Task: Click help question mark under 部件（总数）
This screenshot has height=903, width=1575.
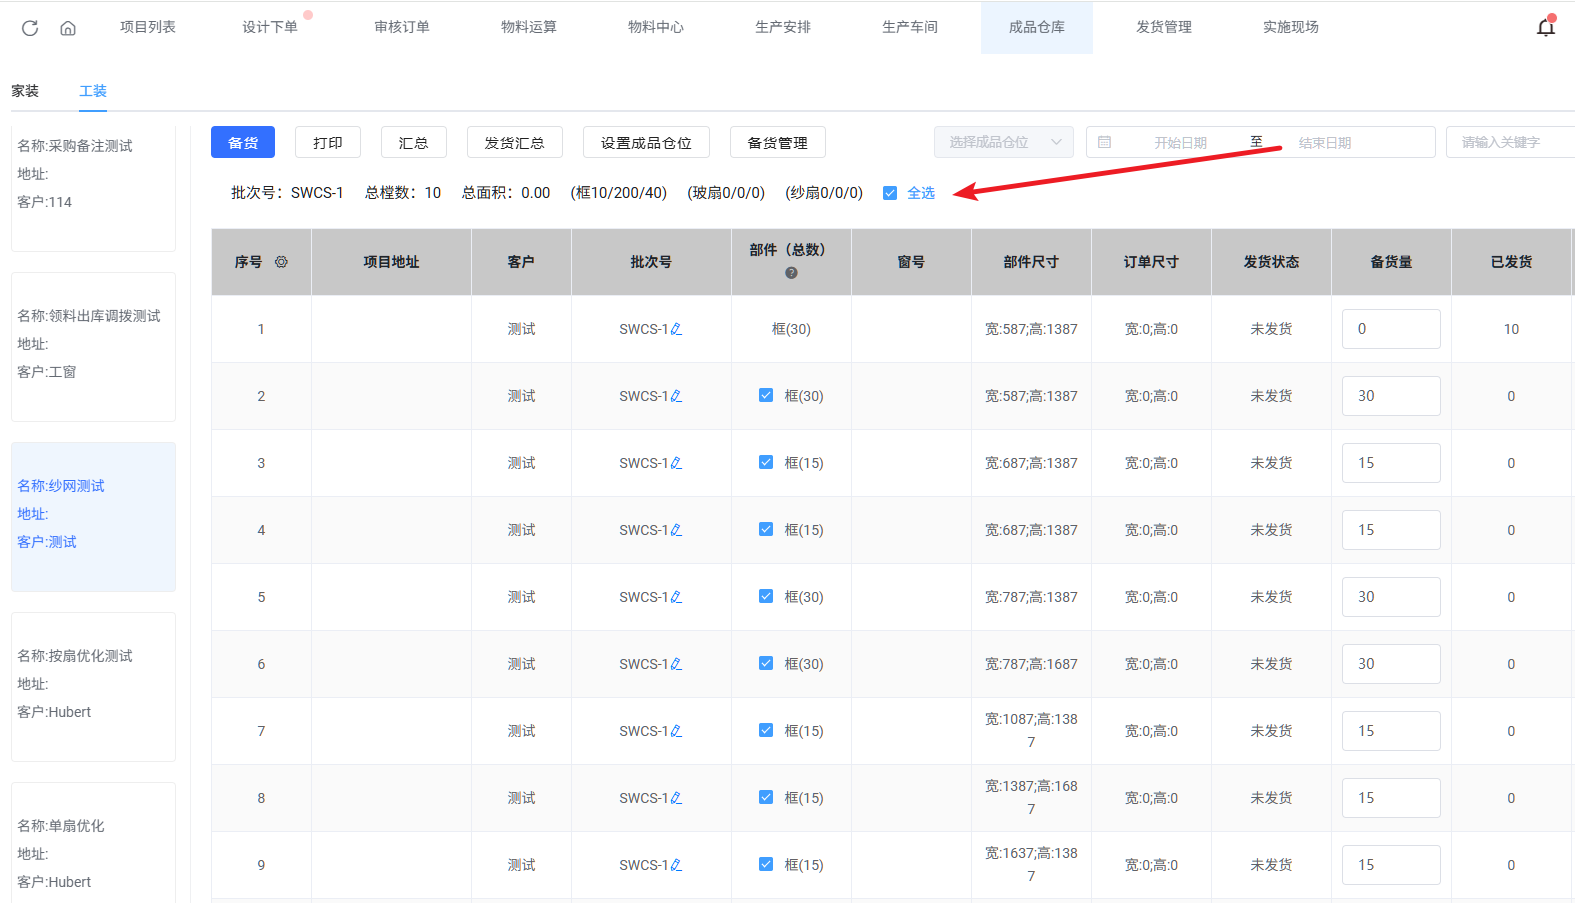Action: [791, 273]
